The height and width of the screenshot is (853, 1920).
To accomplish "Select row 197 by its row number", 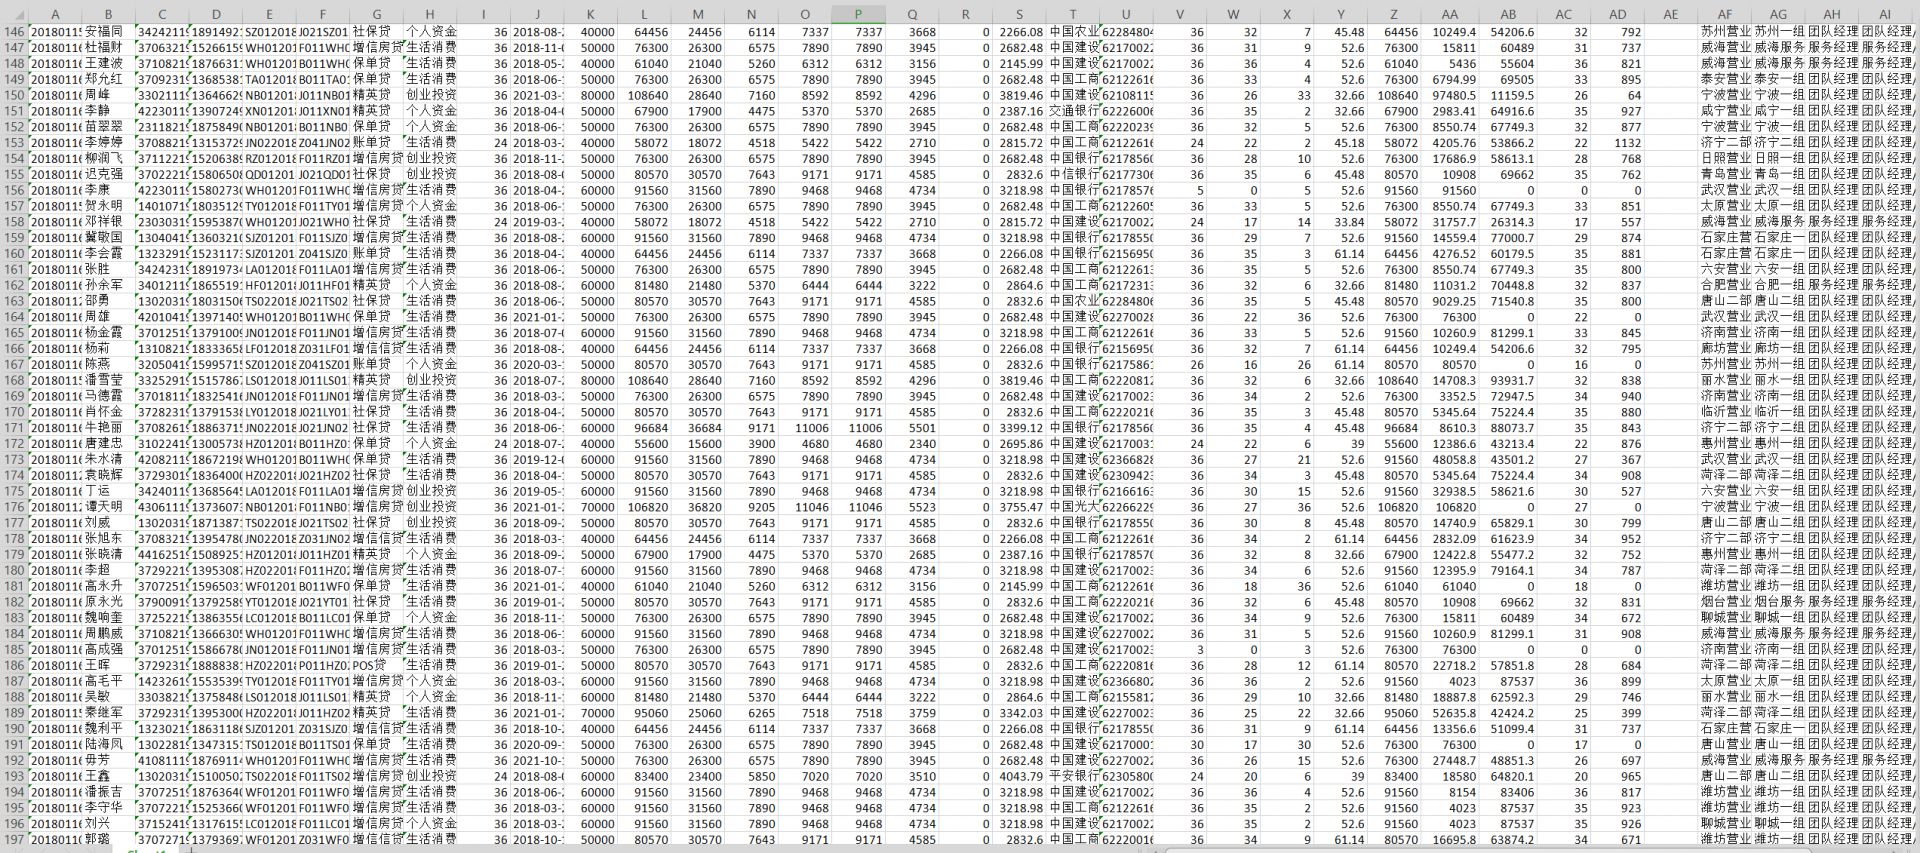I will pyautogui.click(x=14, y=840).
